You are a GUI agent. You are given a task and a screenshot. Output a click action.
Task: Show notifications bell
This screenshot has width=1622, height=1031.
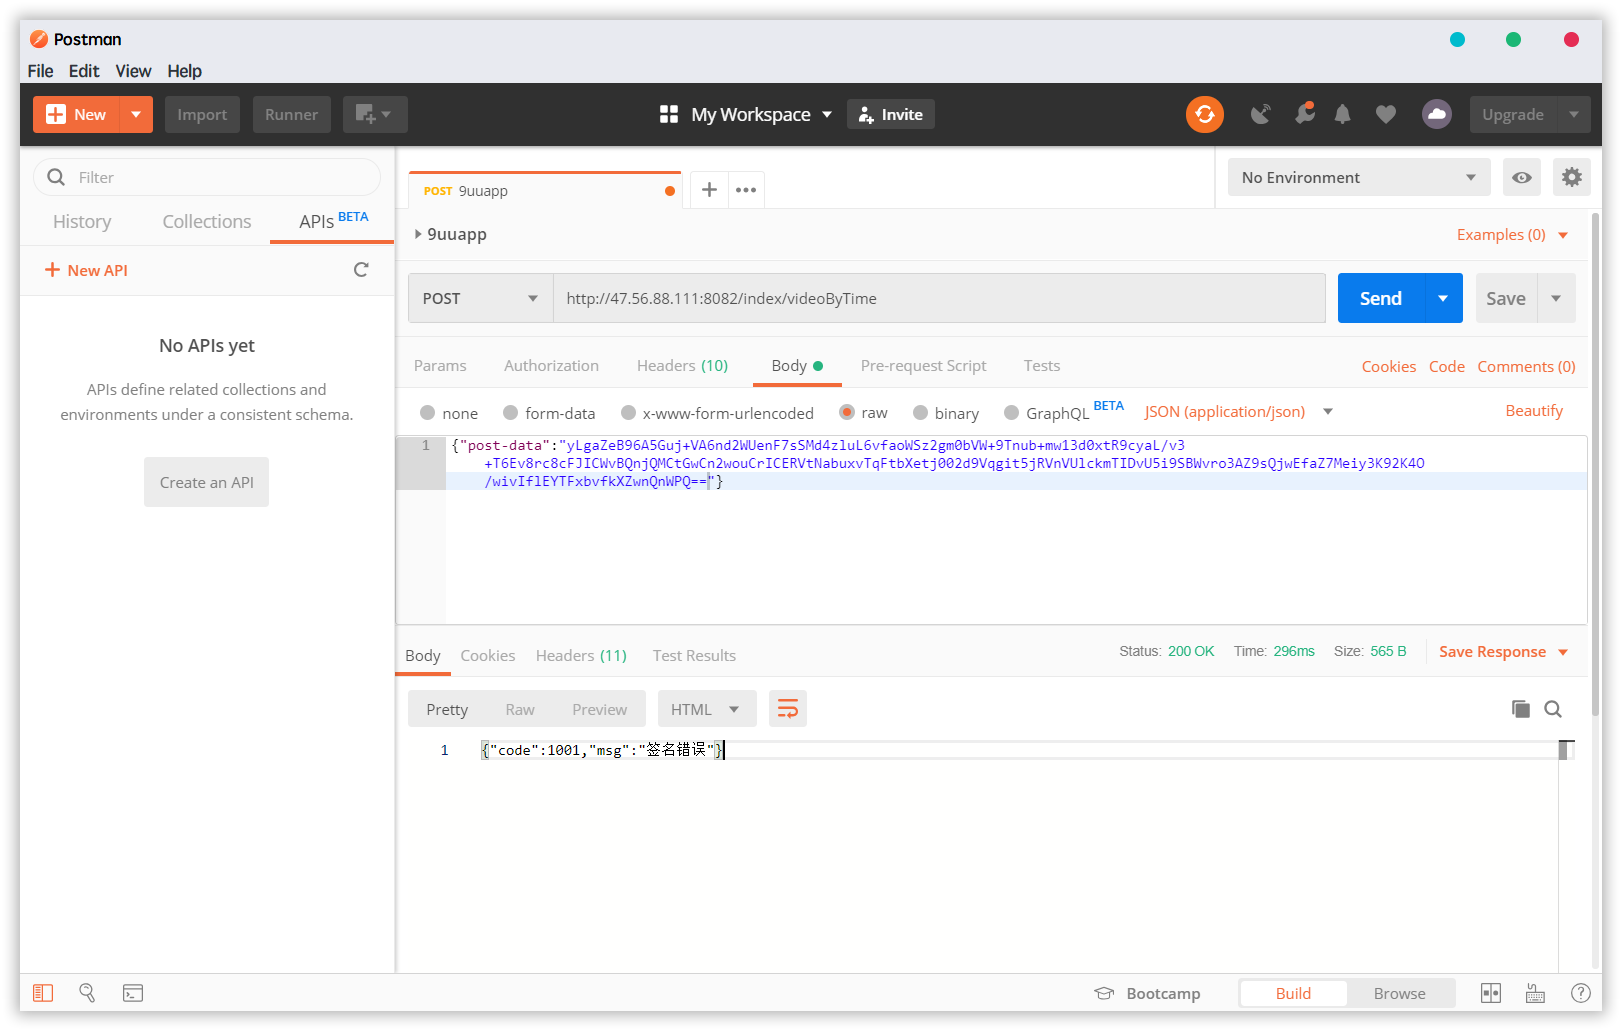click(1343, 114)
